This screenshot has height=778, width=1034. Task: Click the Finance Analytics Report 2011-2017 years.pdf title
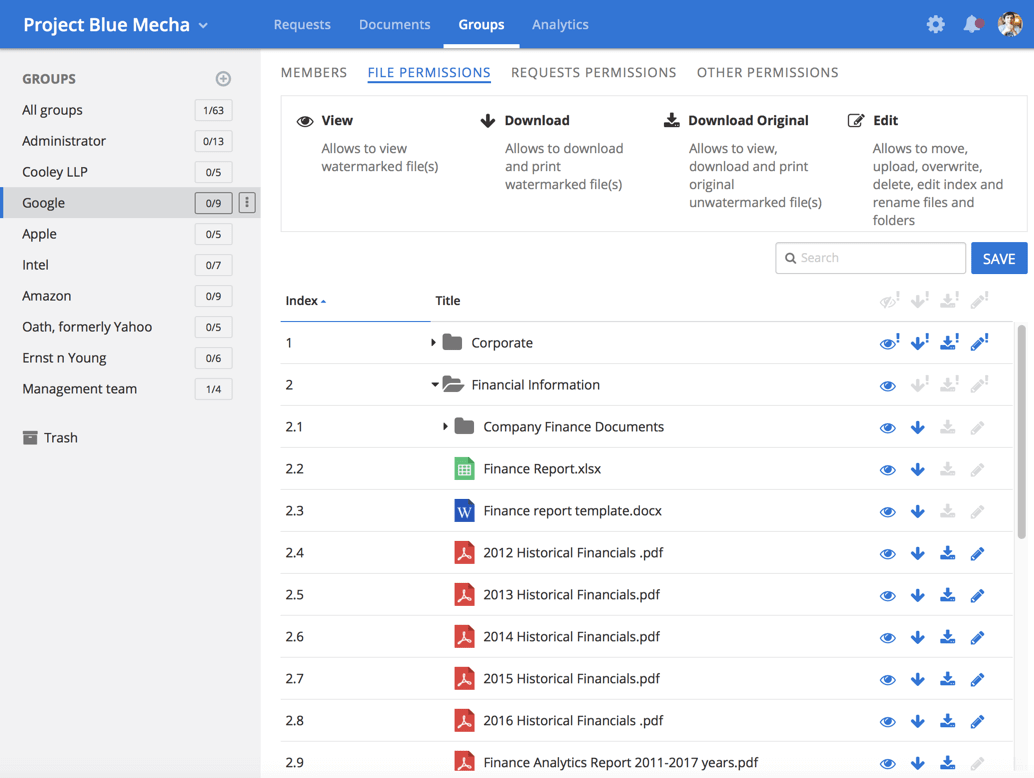pos(621,763)
